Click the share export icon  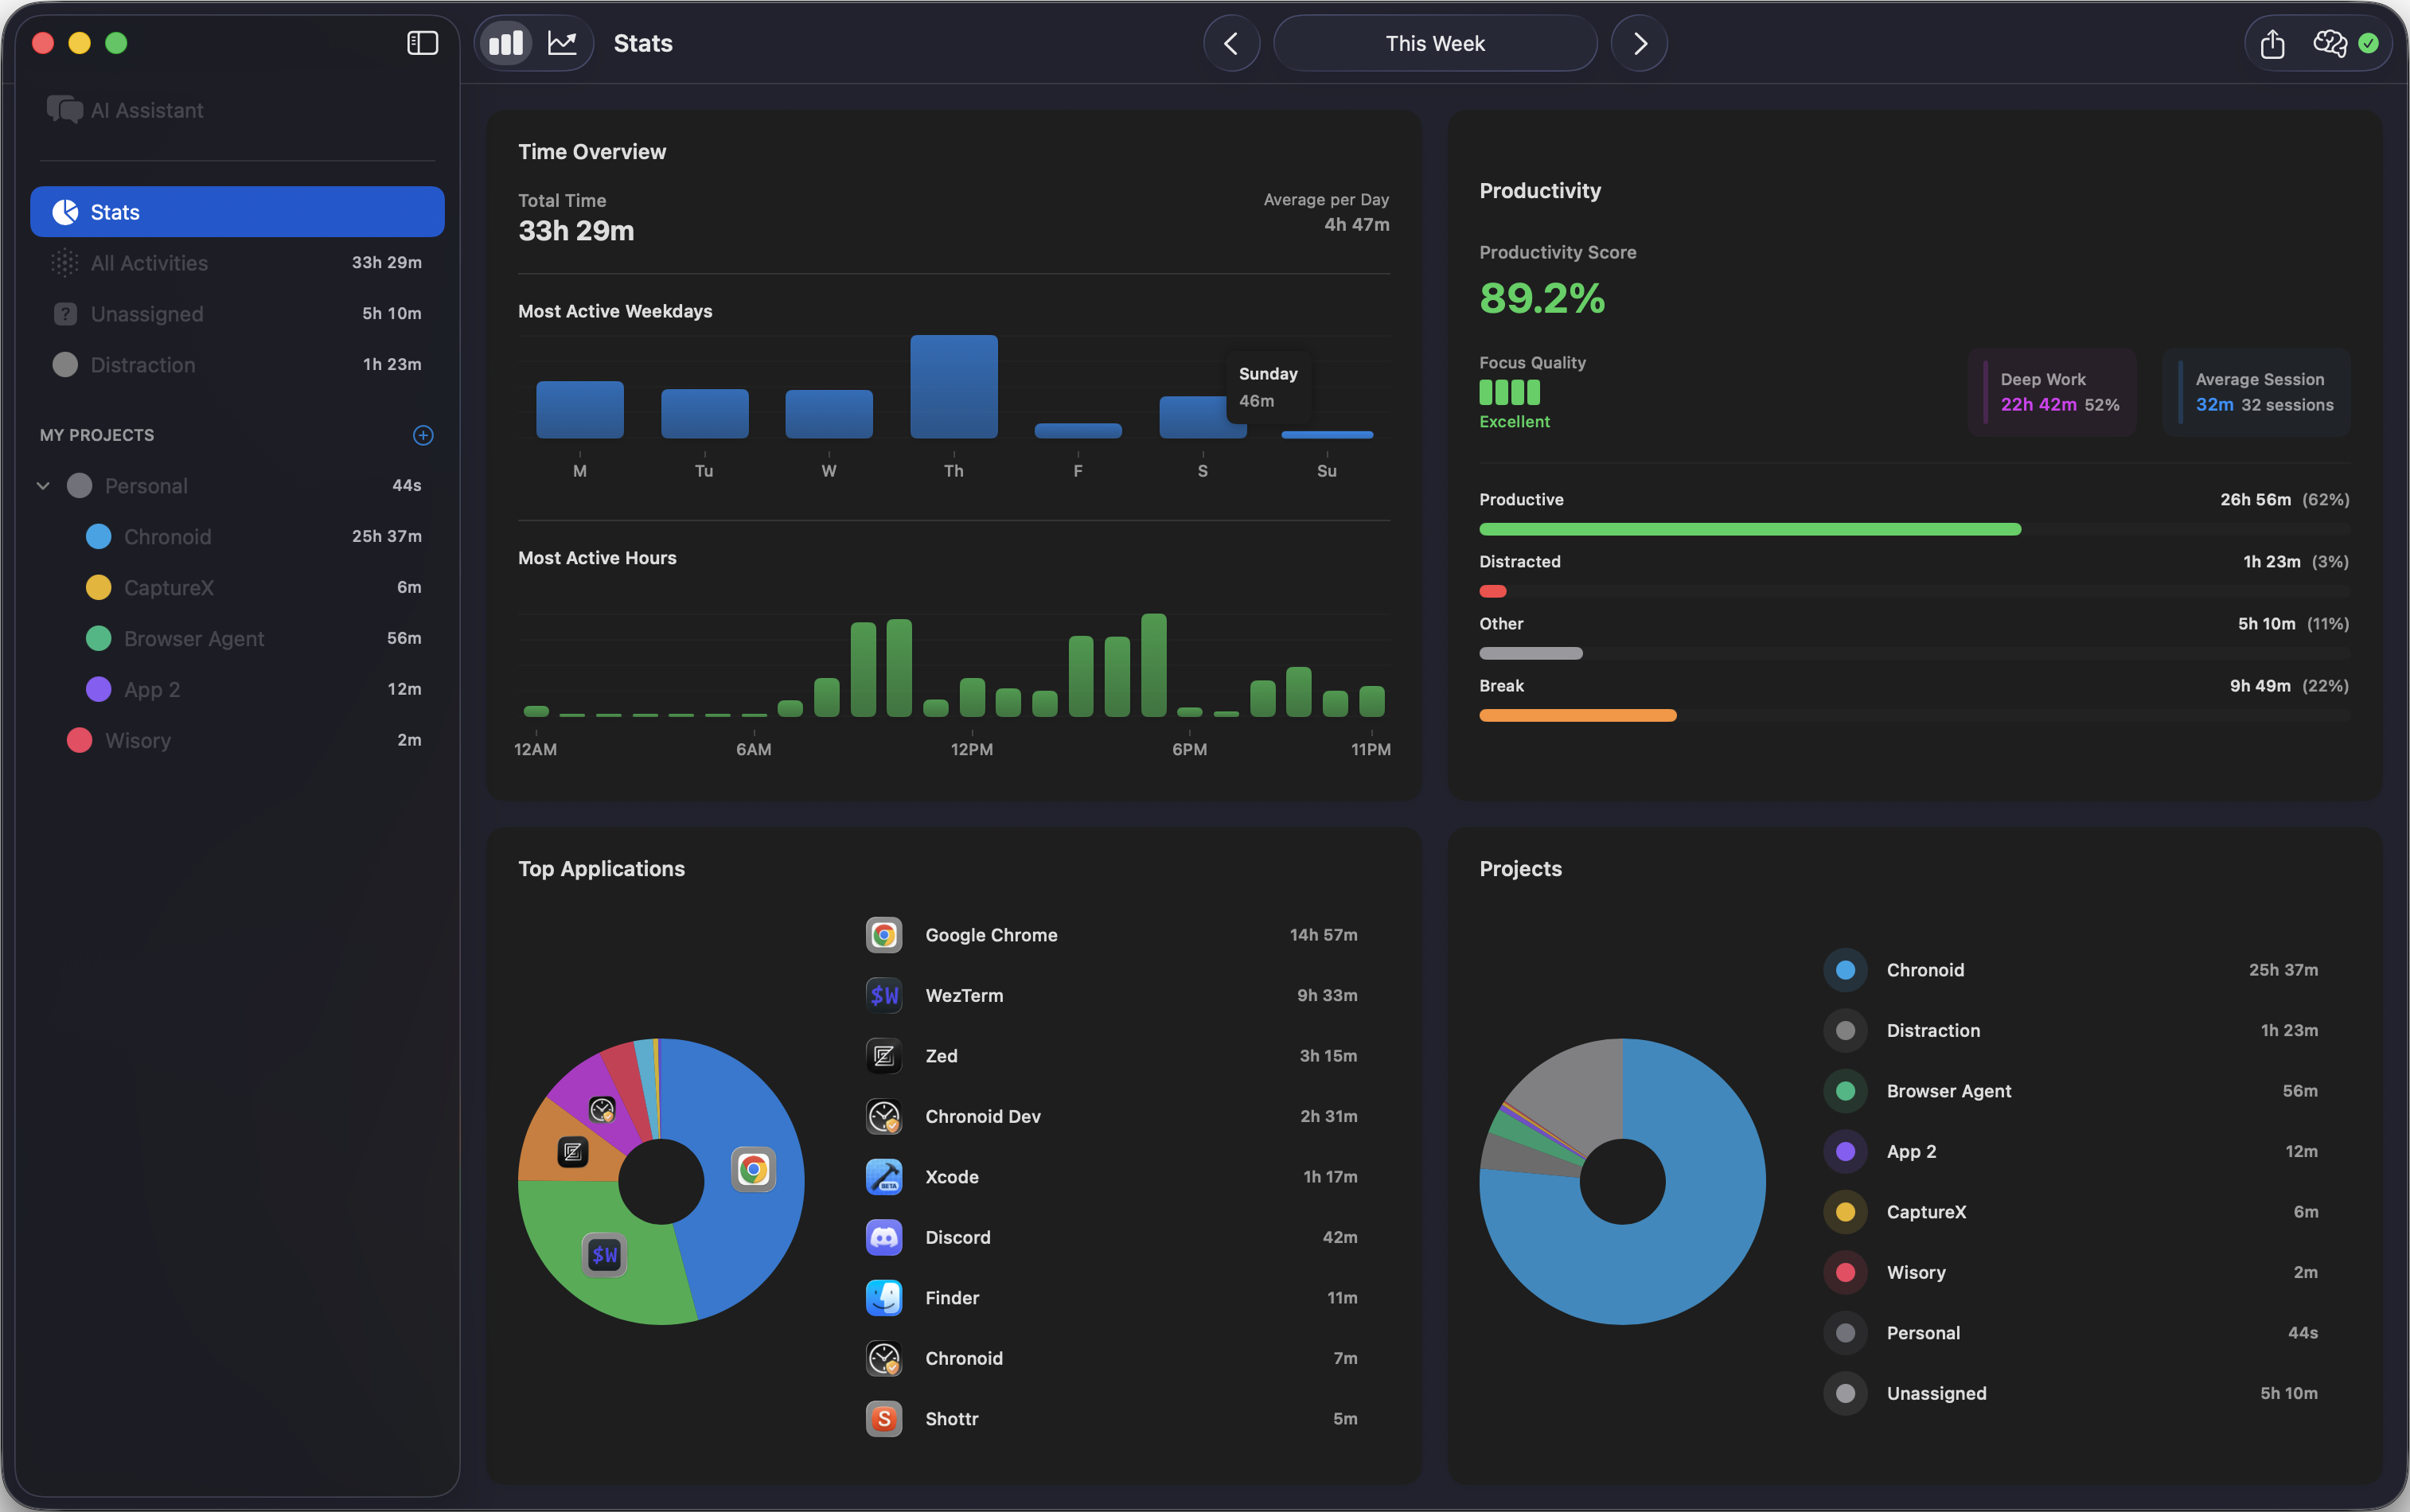2272,43
